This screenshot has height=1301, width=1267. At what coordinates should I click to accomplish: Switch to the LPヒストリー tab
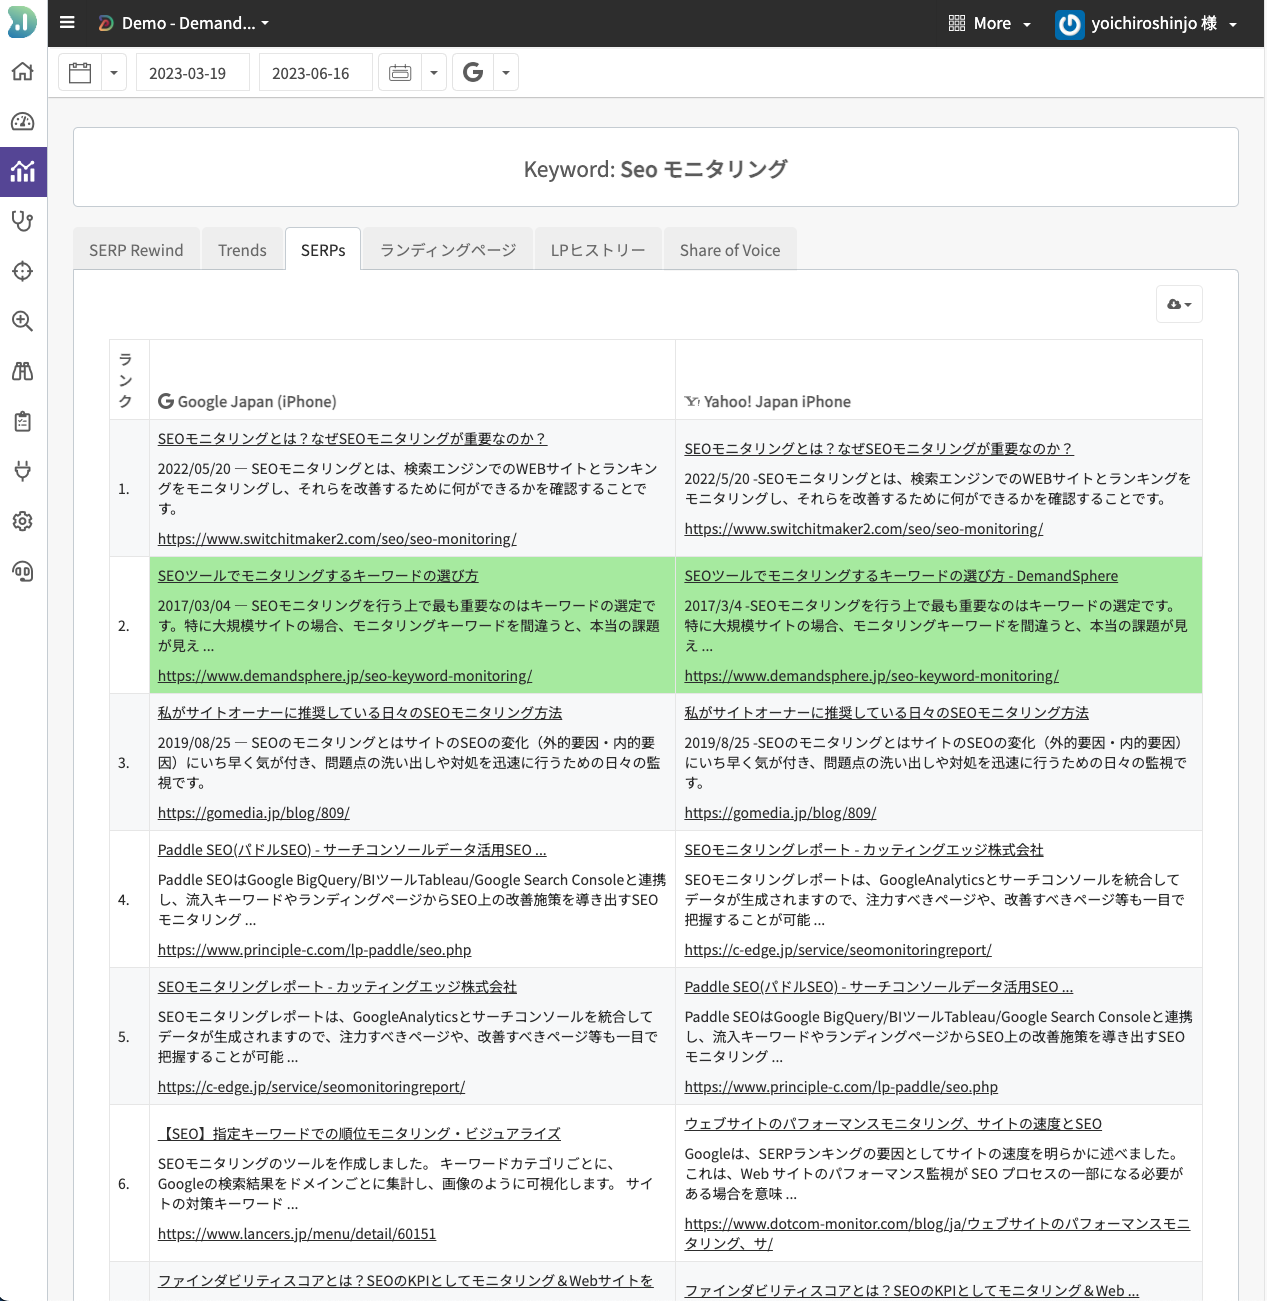point(598,250)
